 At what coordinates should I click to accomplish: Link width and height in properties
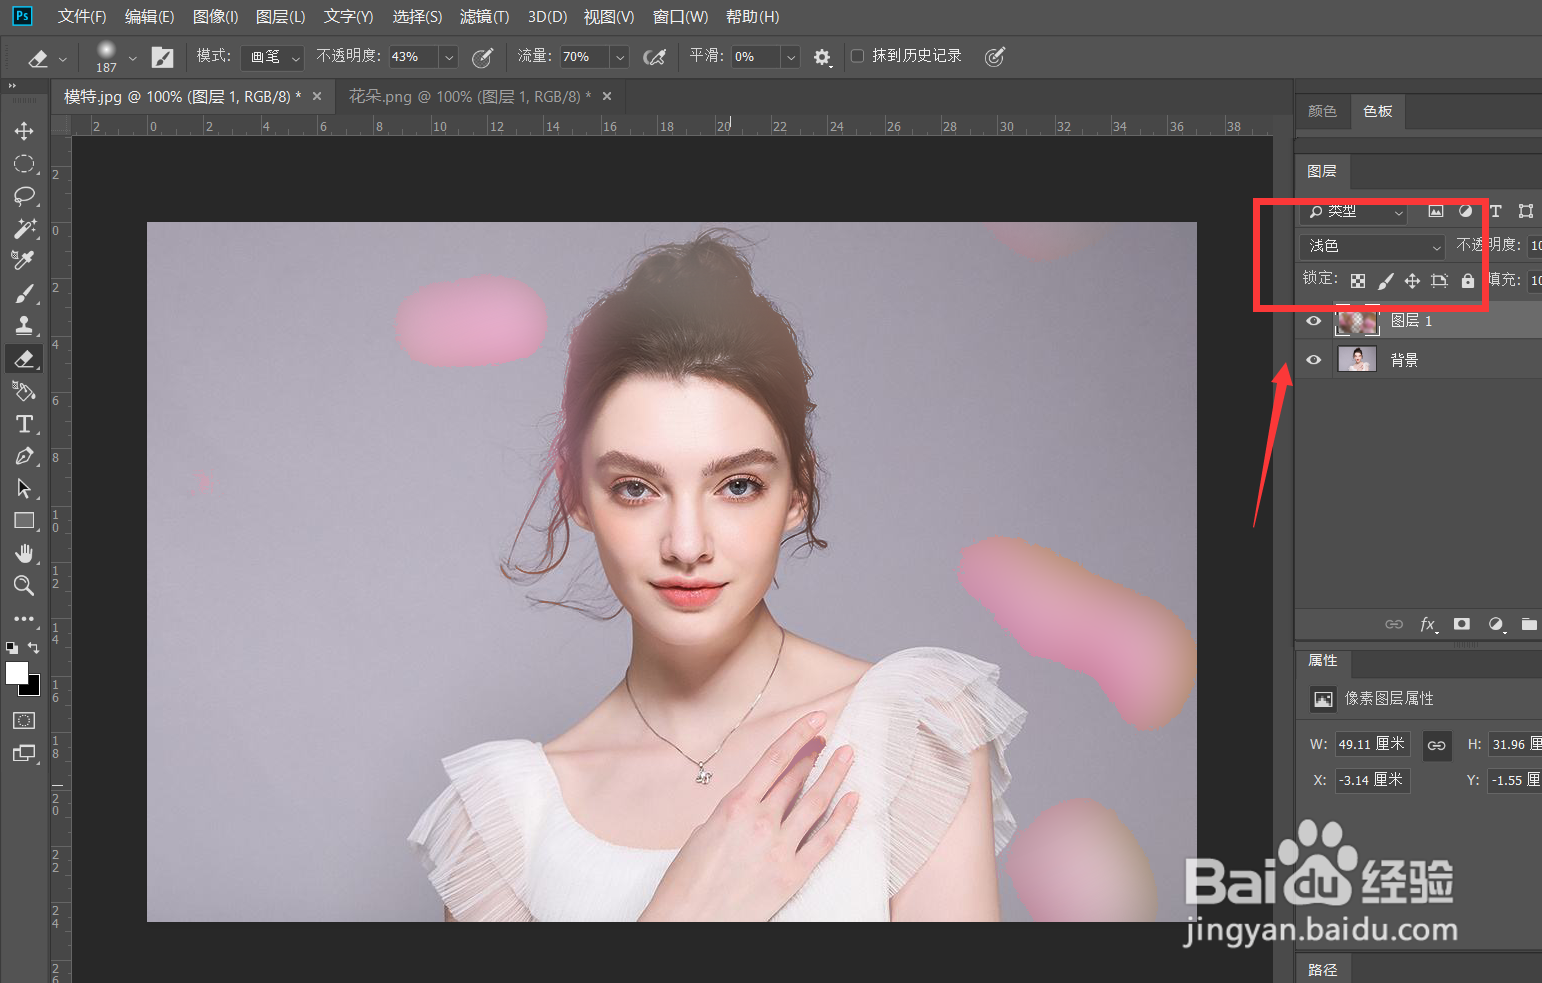tap(1436, 745)
